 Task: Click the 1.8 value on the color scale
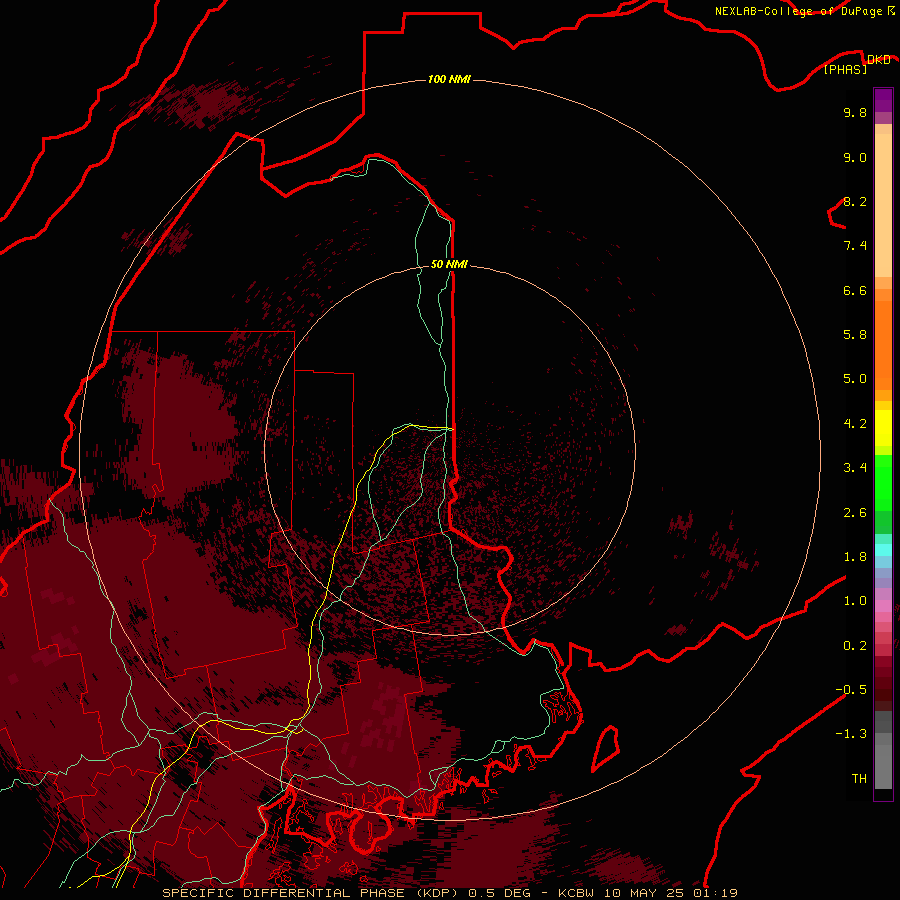(x=855, y=557)
